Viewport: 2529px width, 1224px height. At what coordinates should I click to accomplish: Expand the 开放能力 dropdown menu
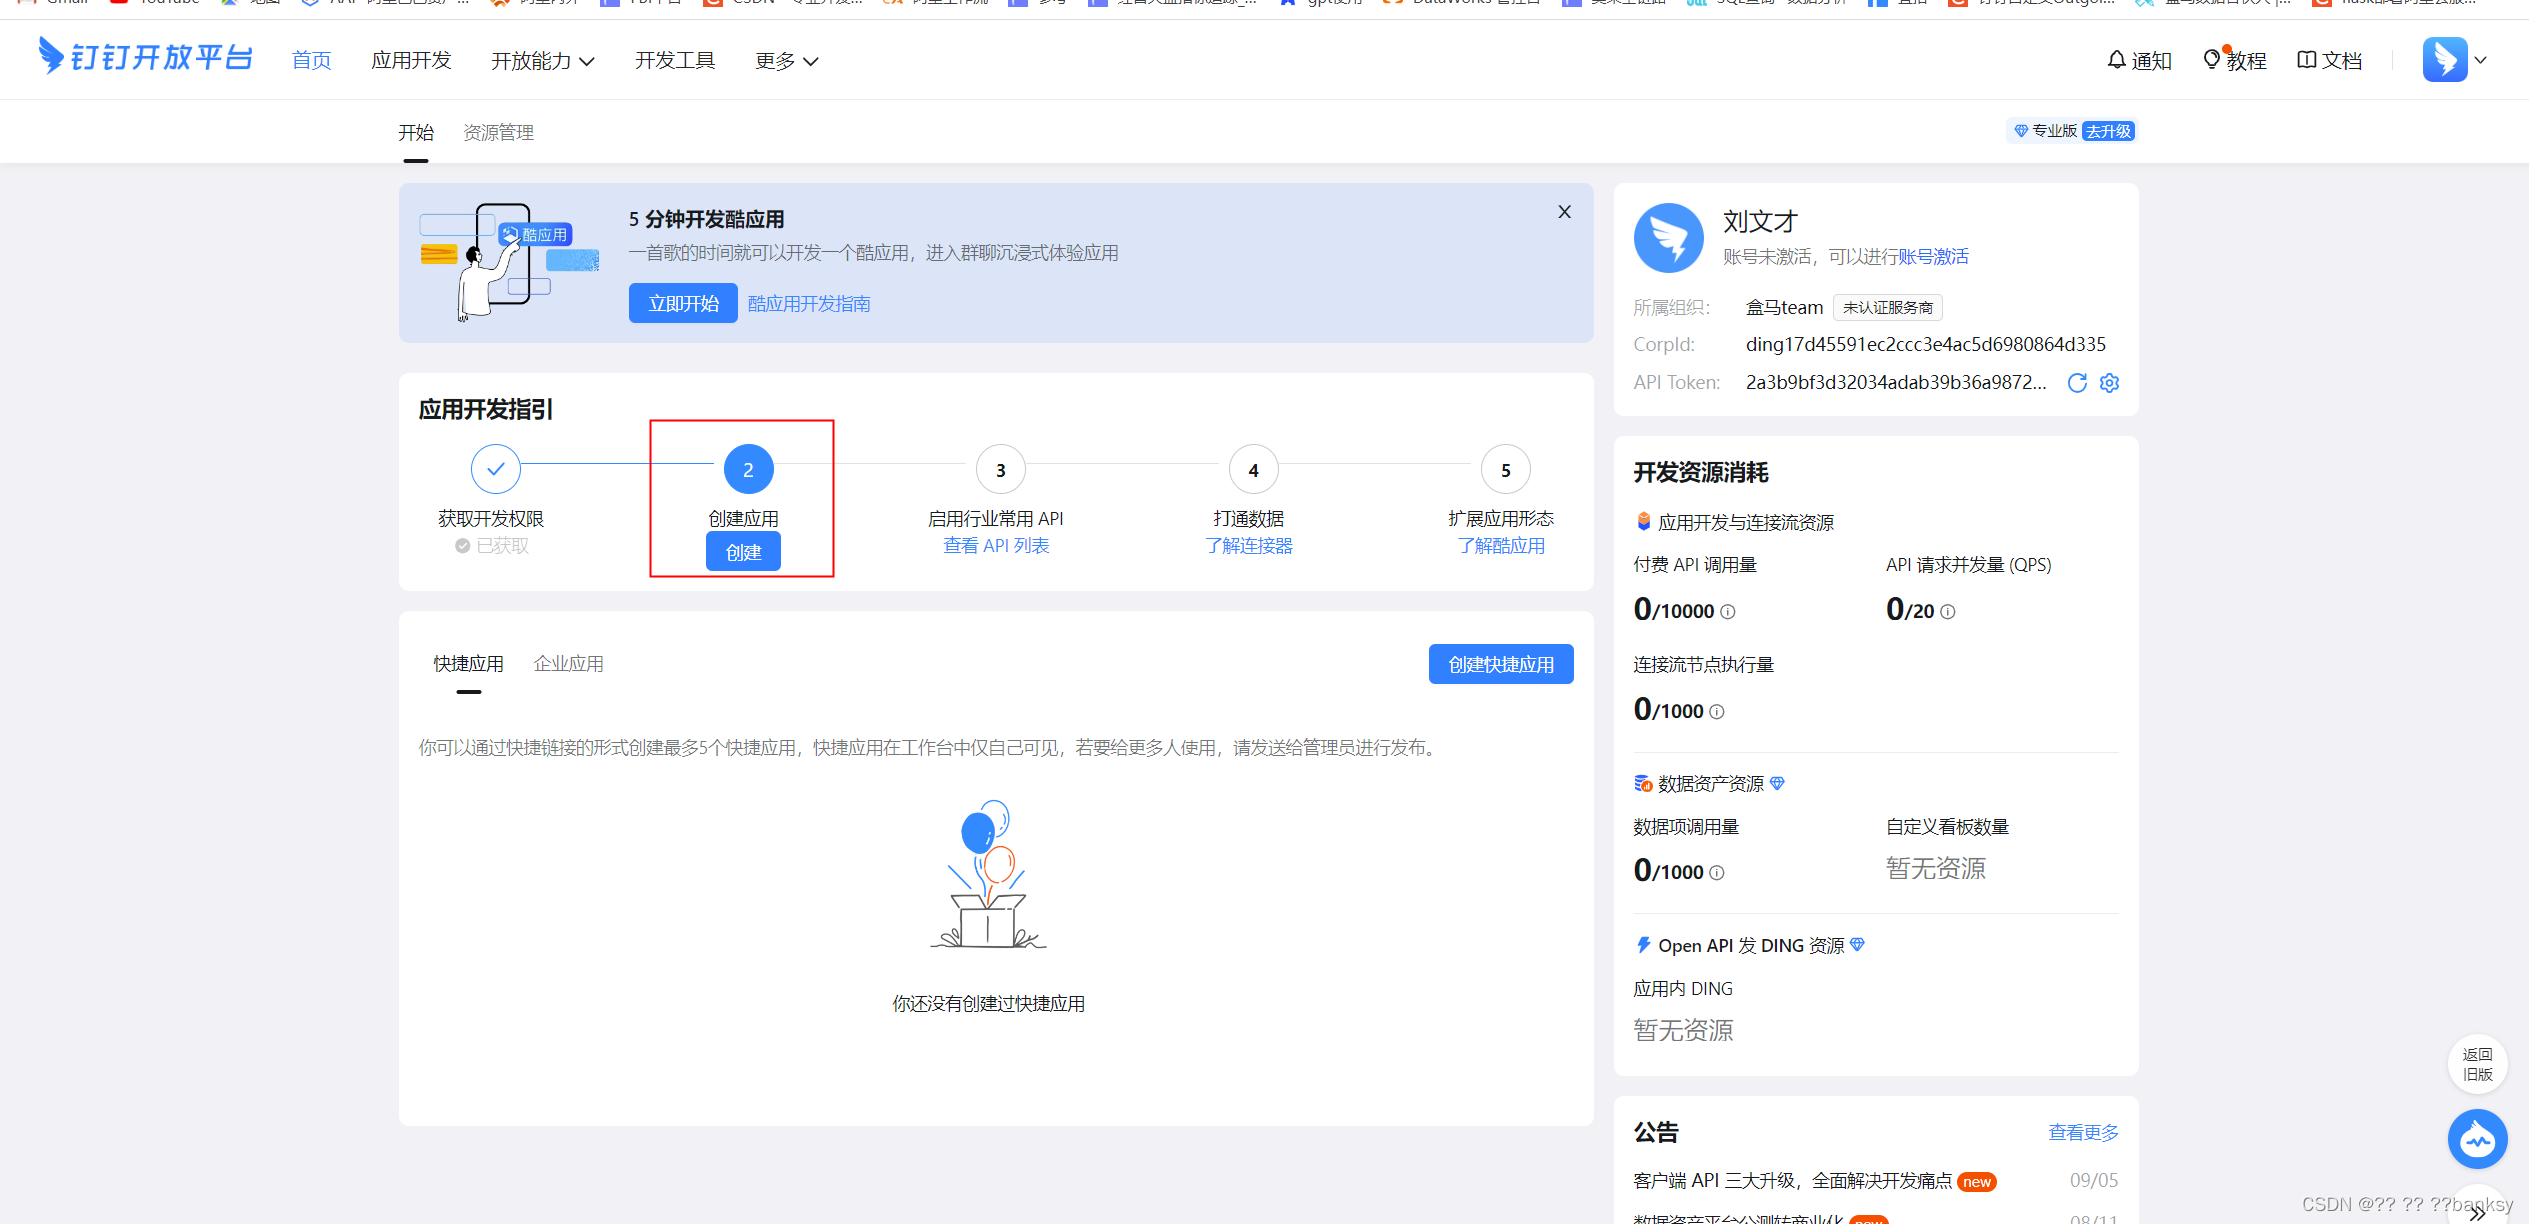click(x=543, y=61)
